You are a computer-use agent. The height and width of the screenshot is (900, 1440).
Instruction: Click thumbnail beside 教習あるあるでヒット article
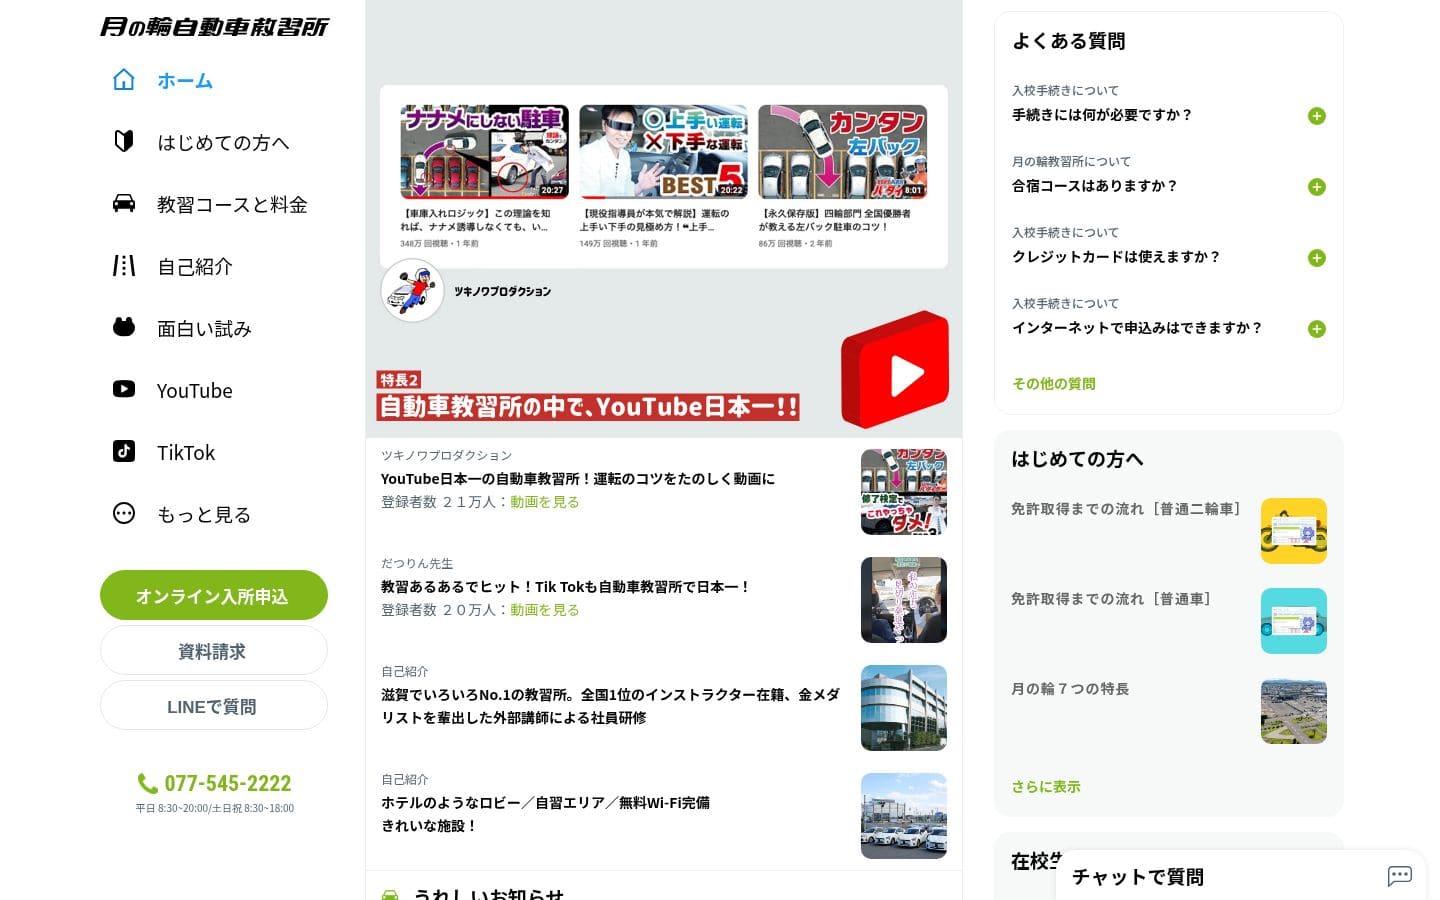click(904, 600)
